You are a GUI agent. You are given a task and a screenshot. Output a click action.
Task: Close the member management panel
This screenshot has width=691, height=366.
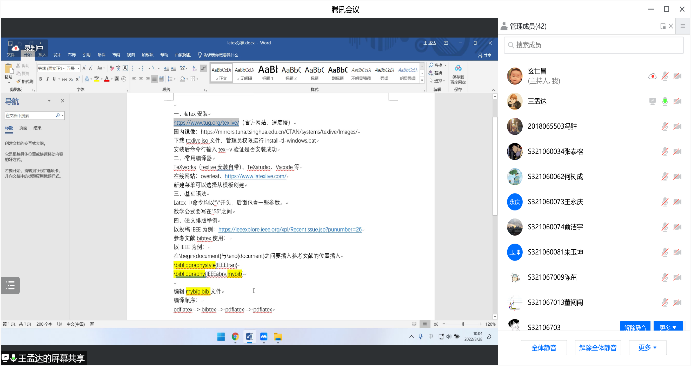coord(671,26)
